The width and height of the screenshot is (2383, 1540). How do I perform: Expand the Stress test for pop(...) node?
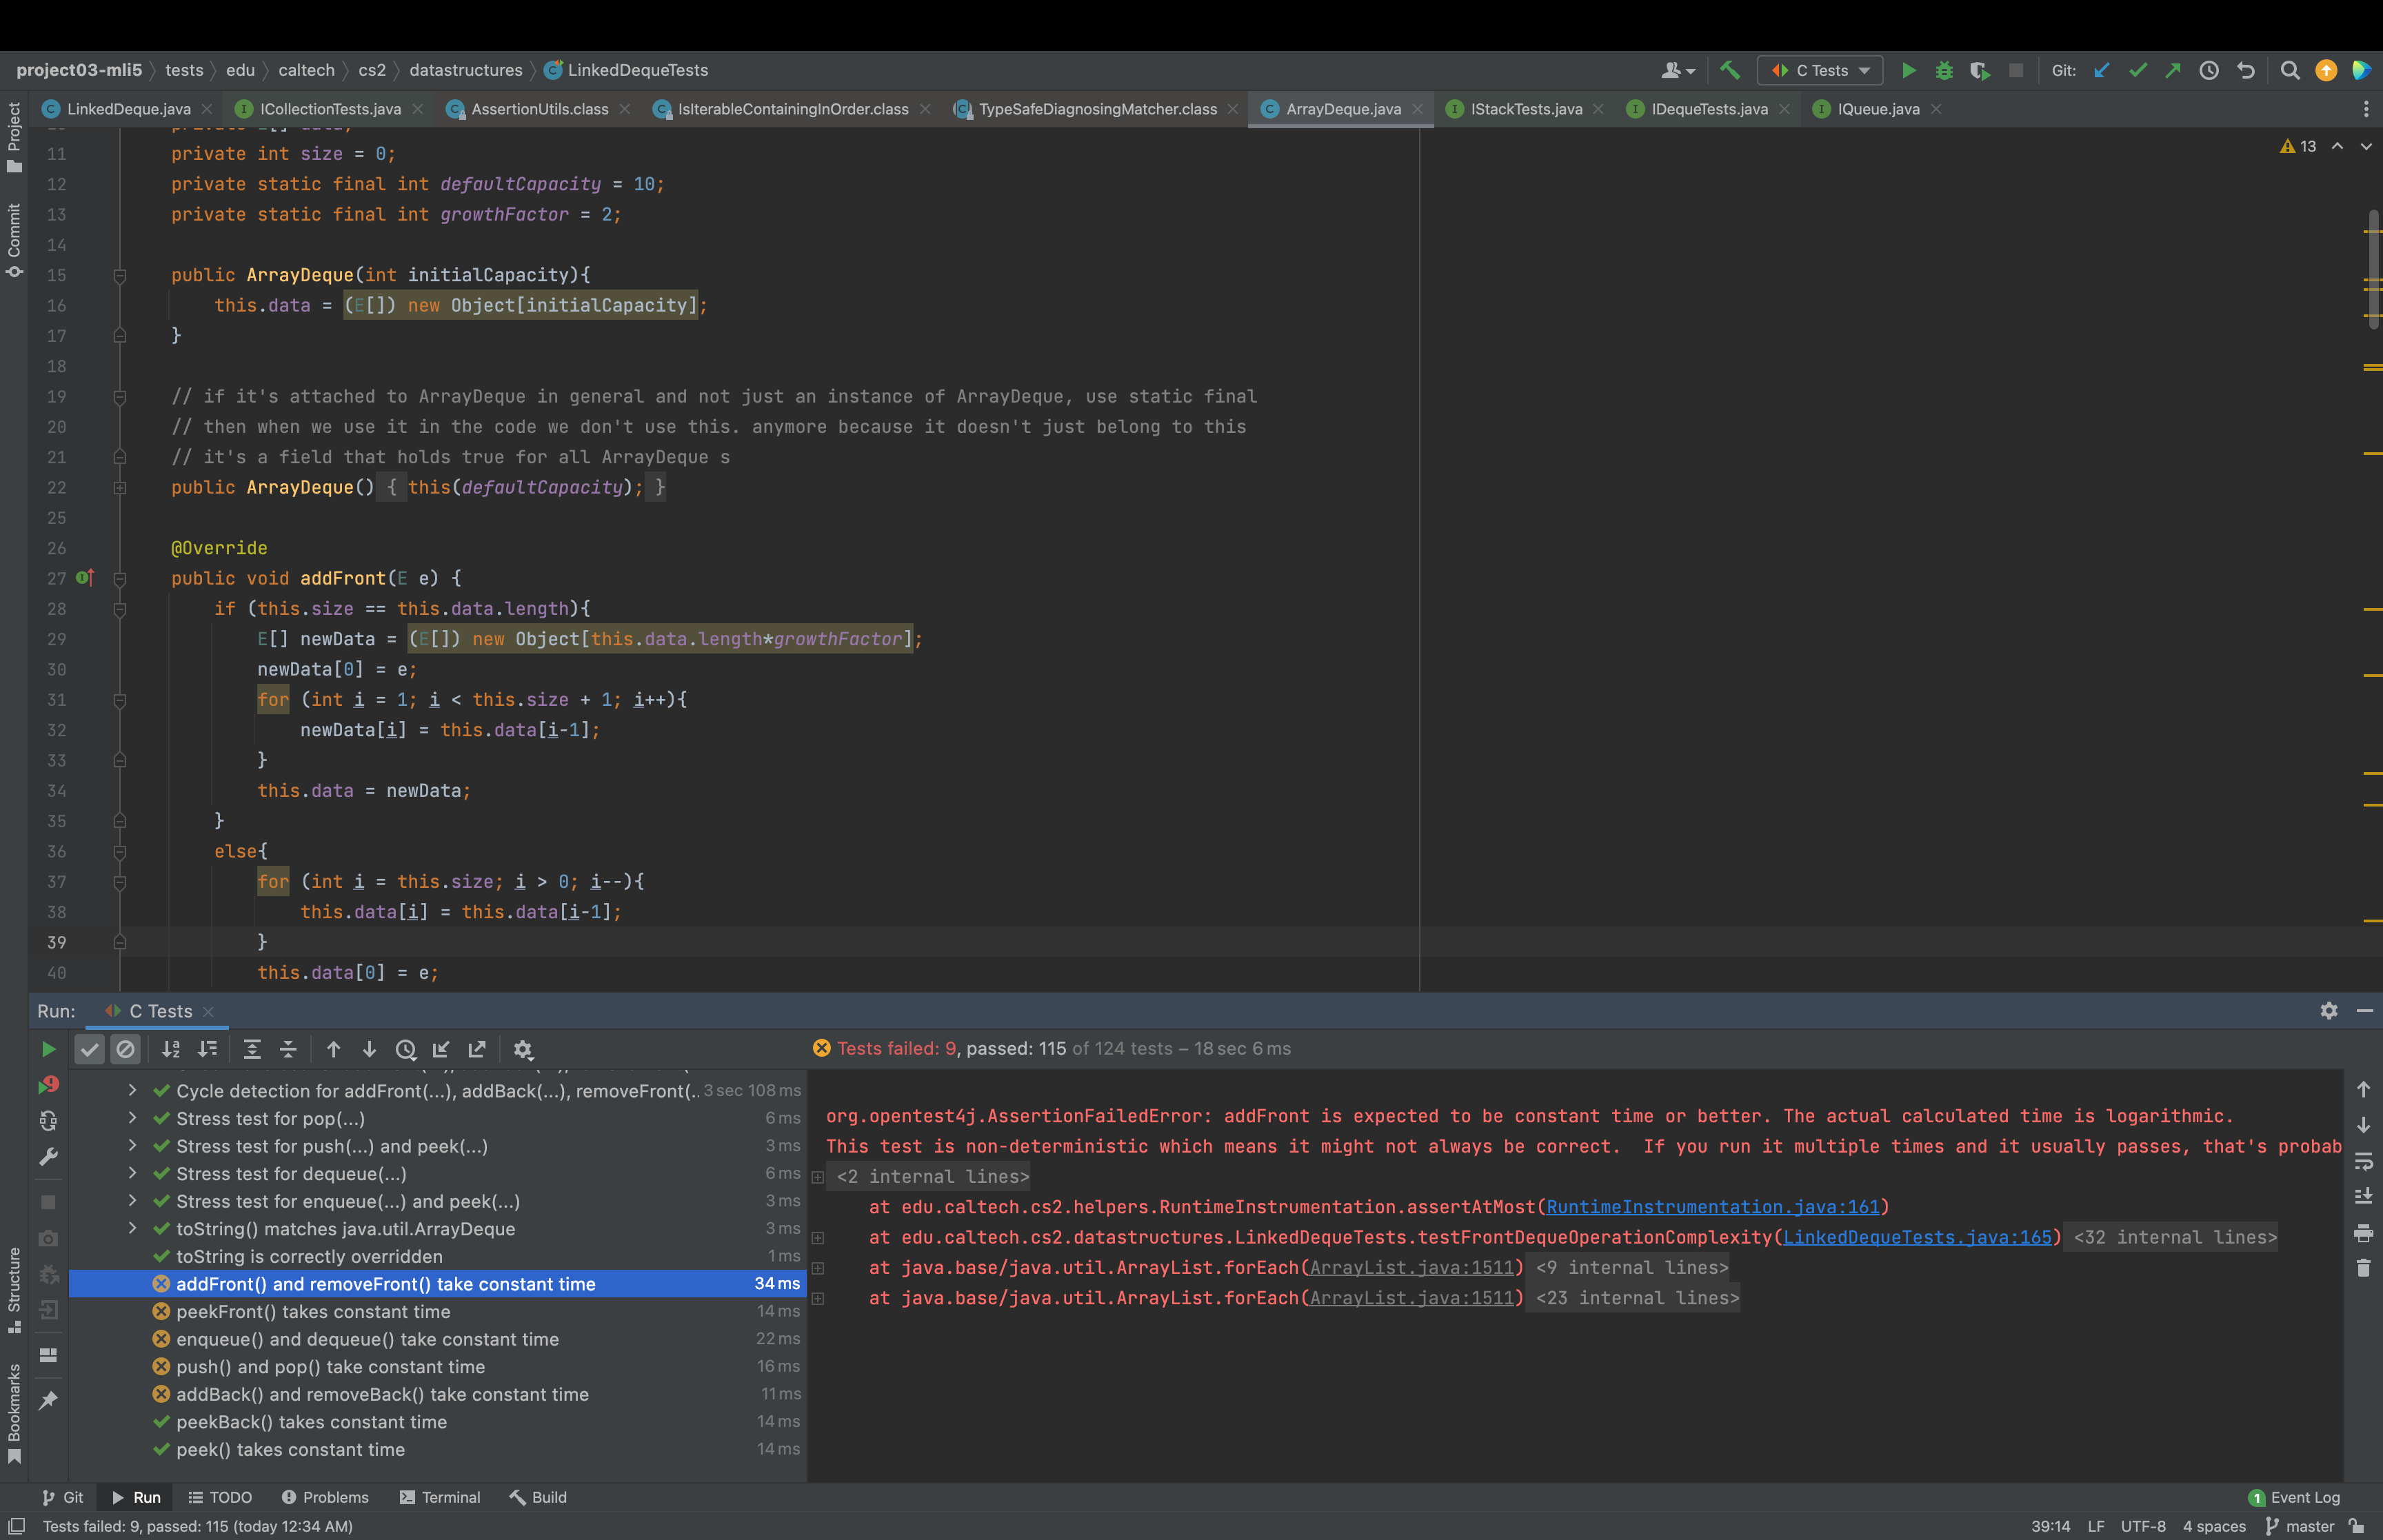point(132,1118)
